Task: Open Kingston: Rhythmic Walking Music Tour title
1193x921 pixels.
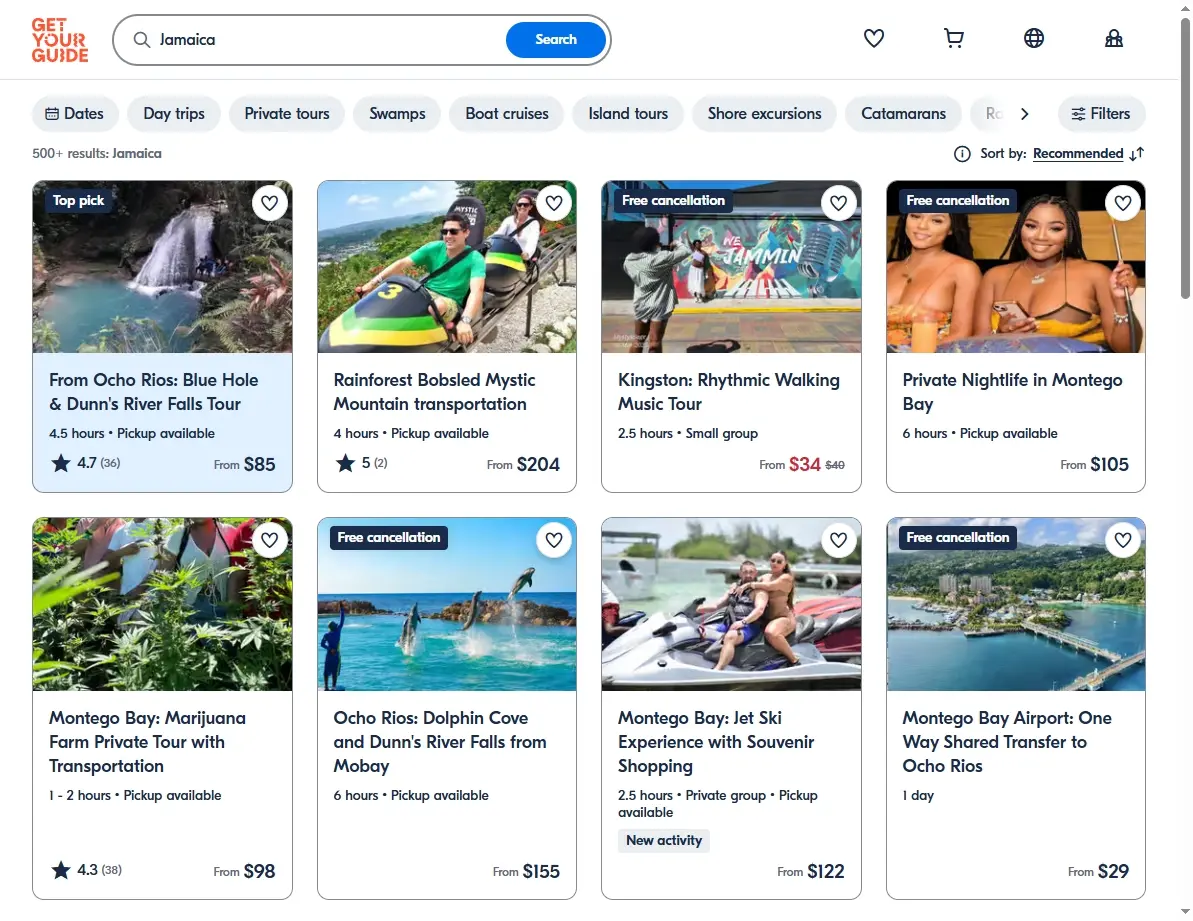Action: click(x=728, y=392)
